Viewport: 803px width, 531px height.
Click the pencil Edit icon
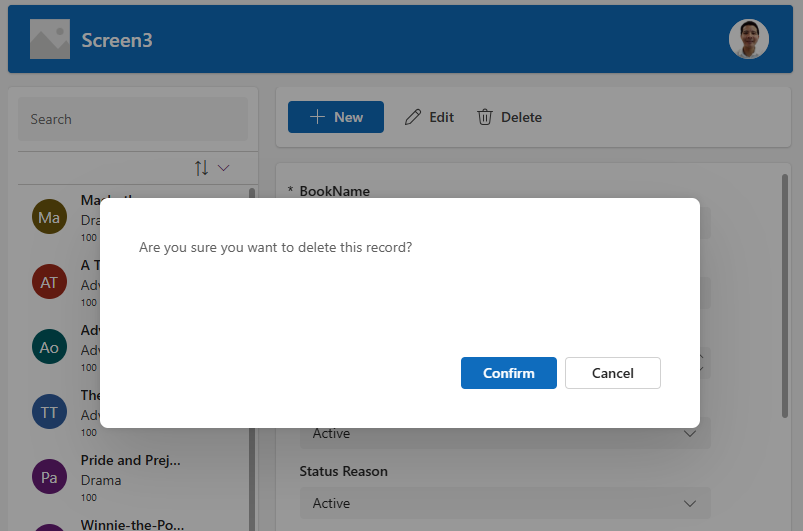pos(413,117)
